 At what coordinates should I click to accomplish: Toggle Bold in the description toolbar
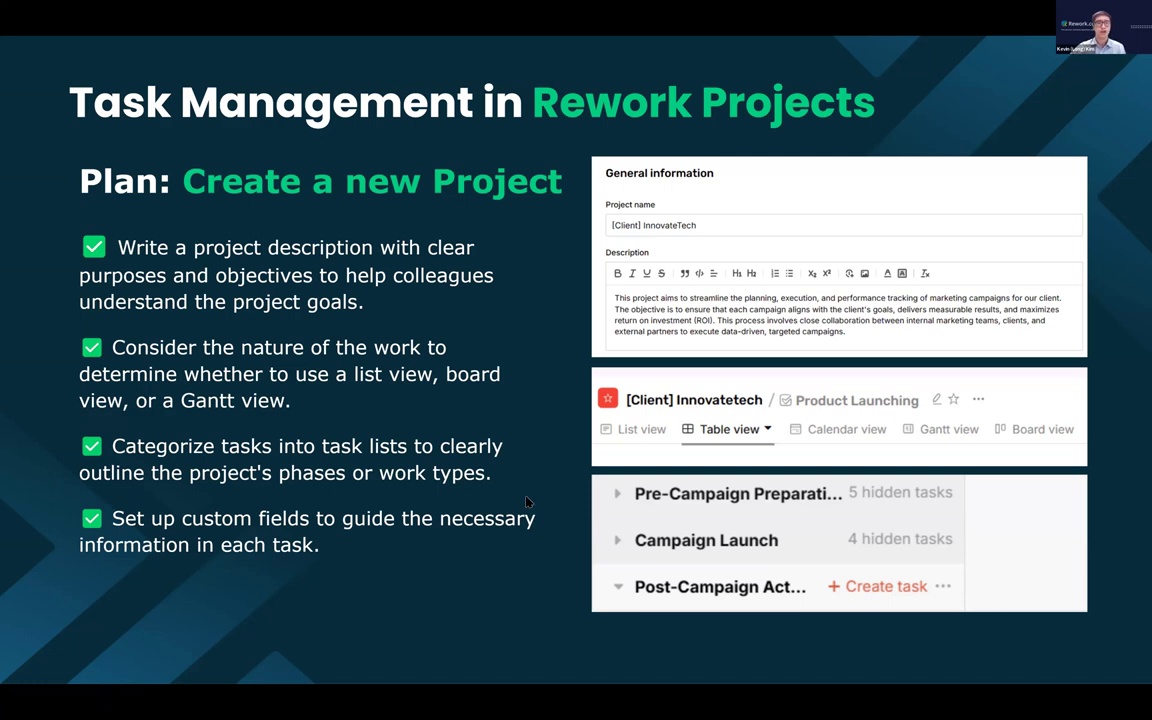pyautogui.click(x=617, y=273)
